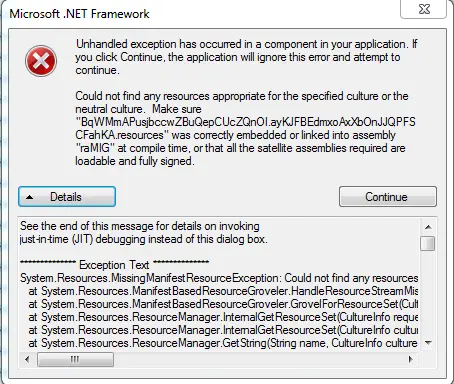Click the 'Exception Text' heading line
Image resolution: width=454 pixels, height=384 pixels.
coord(114,265)
